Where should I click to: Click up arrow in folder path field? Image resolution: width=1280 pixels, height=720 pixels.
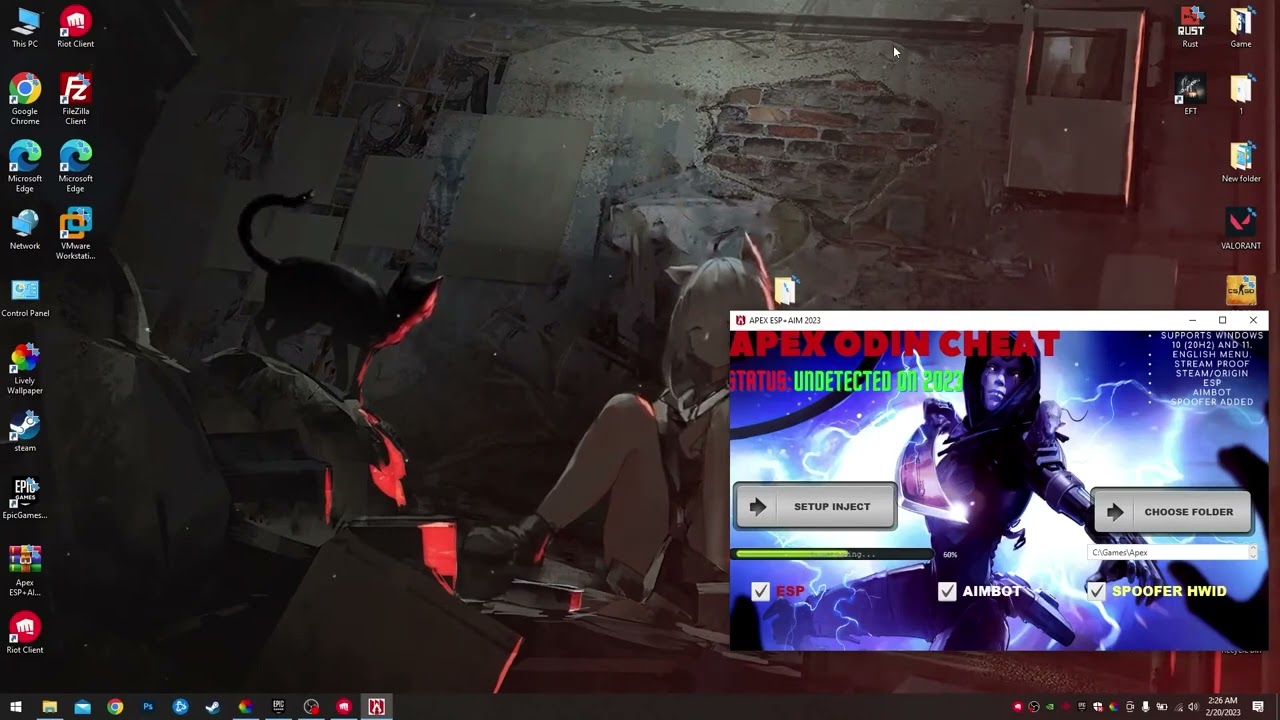point(1252,549)
